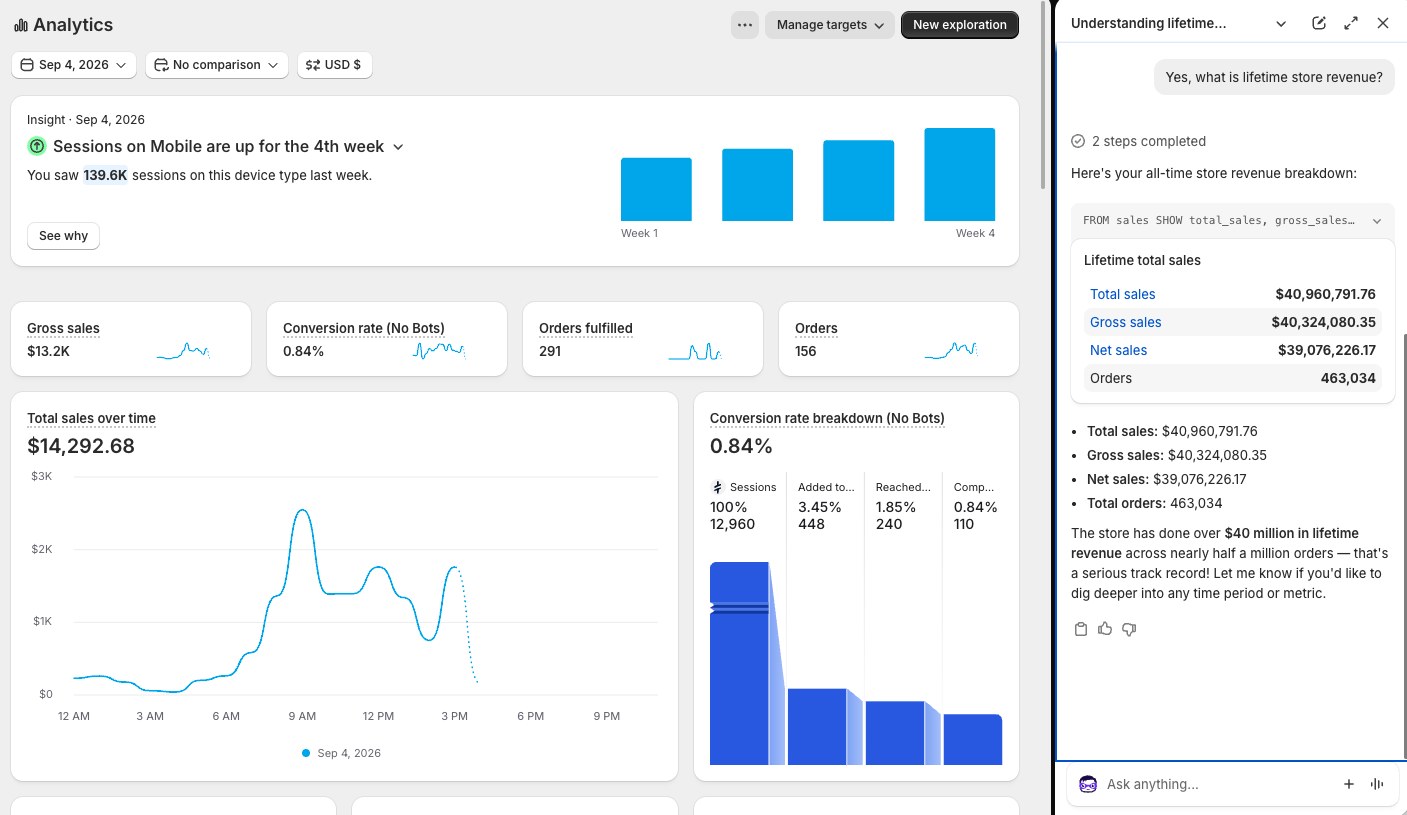Open Conversion rate breakdown (No Bots) report

(827, 418)
